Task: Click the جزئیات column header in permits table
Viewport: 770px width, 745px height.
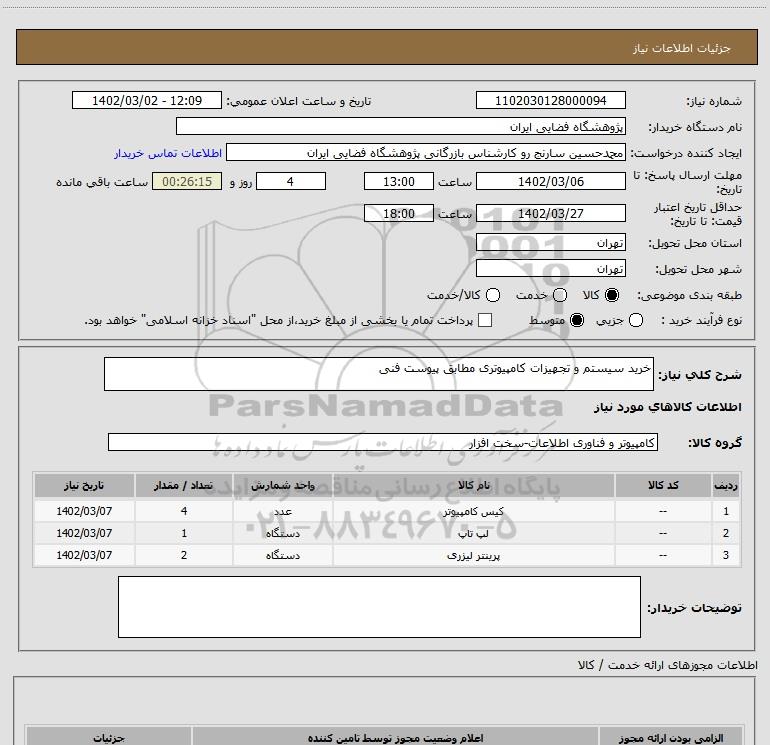Action: pos(109,738)
